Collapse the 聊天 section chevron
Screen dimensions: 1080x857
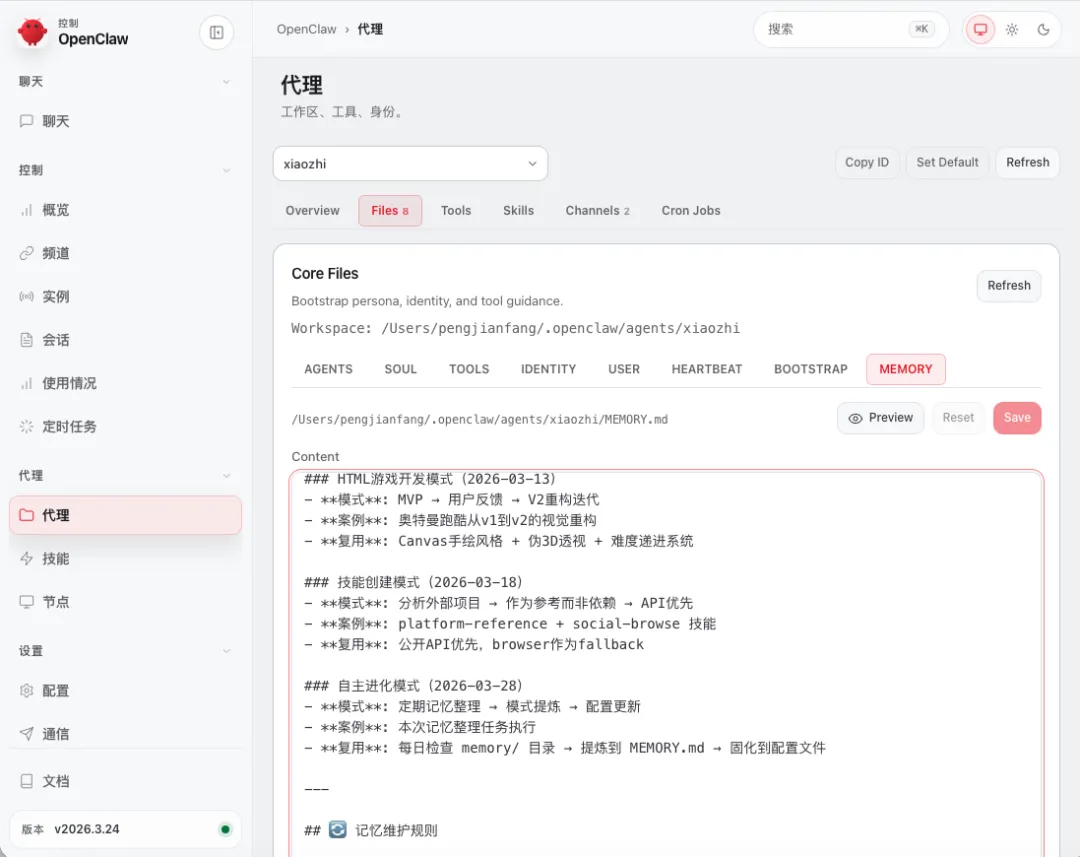pyautogui.click(x=226, y=82)
